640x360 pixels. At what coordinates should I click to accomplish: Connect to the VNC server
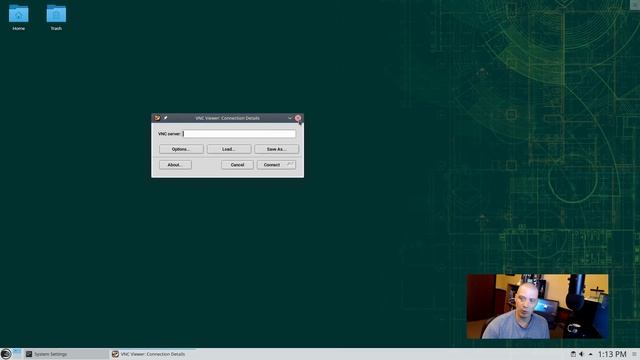[276, 165]
